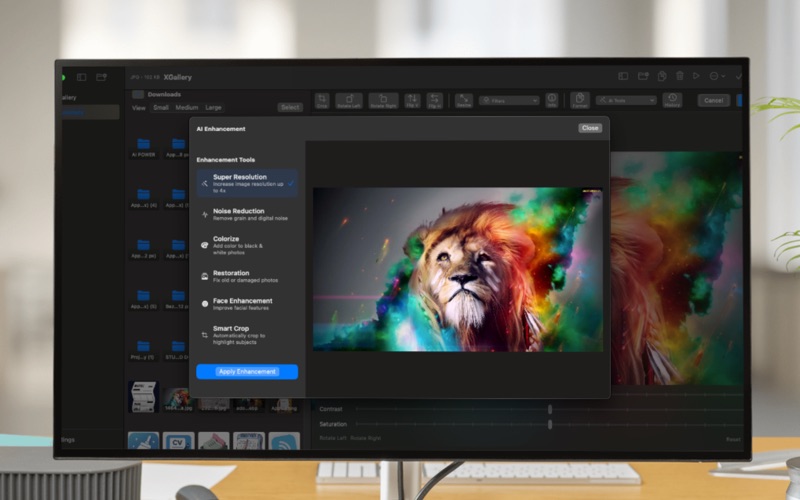This screenshot has height=500, width=800.
Task: Click the Reset button below the sliders
Action: (x=733, y=439)
